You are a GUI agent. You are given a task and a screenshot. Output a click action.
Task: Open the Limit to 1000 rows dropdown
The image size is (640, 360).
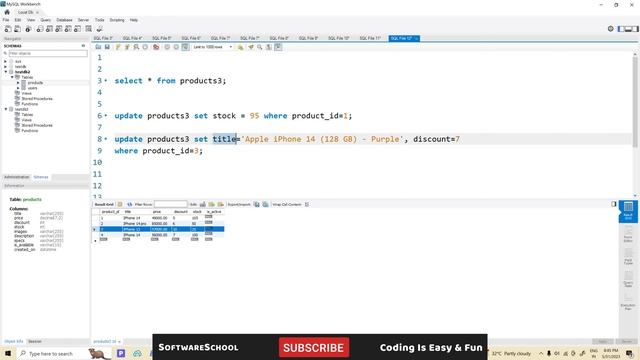click(212, 47)
